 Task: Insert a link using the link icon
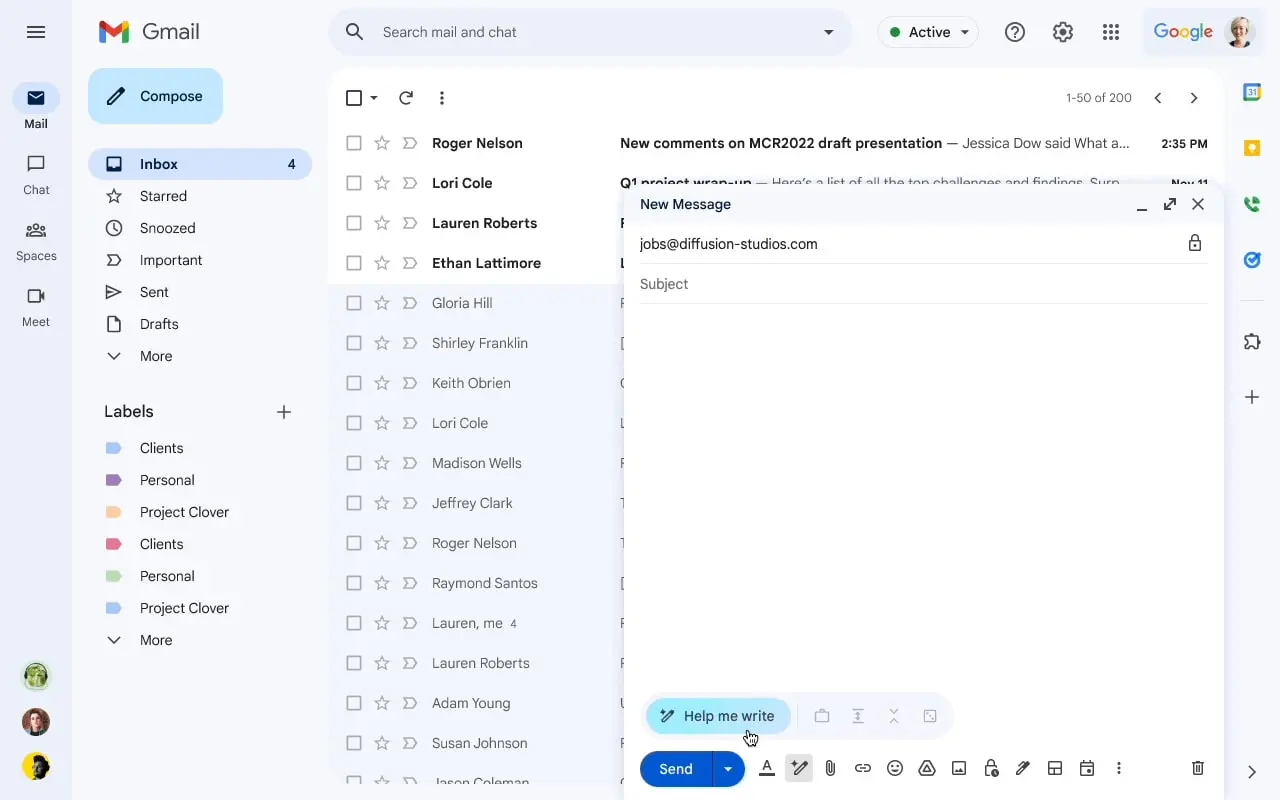862,768
